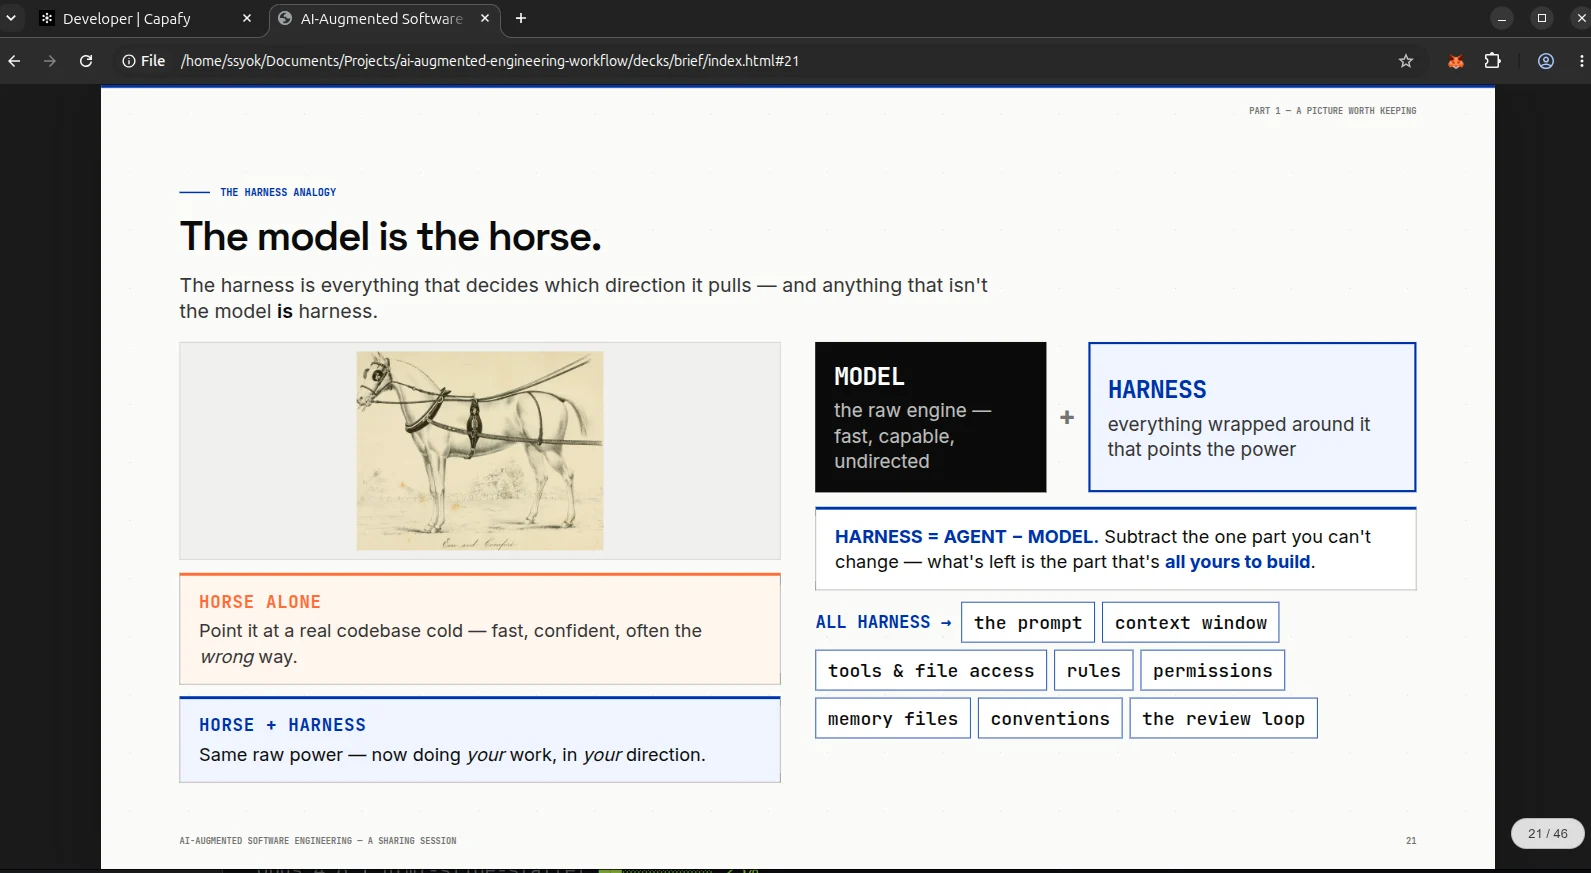Click the heading 'The model is the horse.'

tap(391, 237)
